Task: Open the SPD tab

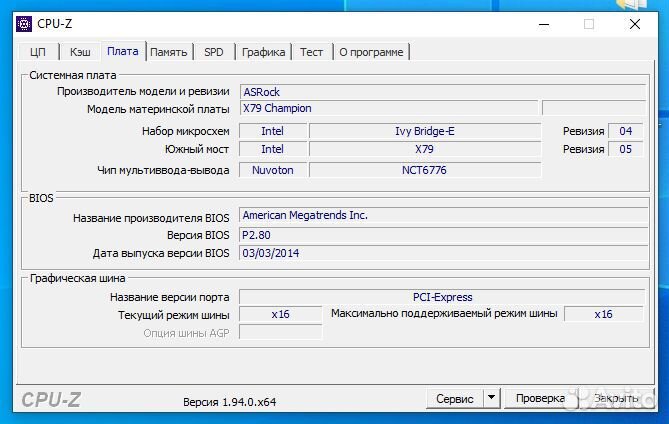Action: click(x=214, y=52)
